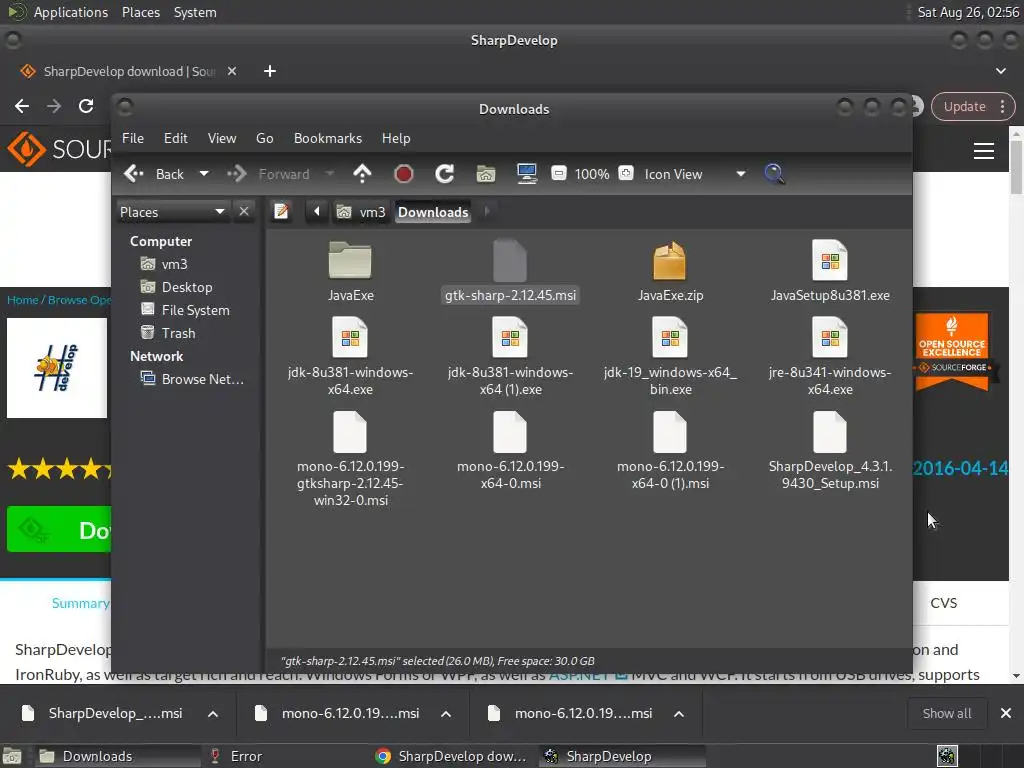Expand options for second mono msi download
Image resolution: width=1024 pixels, height=768 pixels.
click(679, 714)
